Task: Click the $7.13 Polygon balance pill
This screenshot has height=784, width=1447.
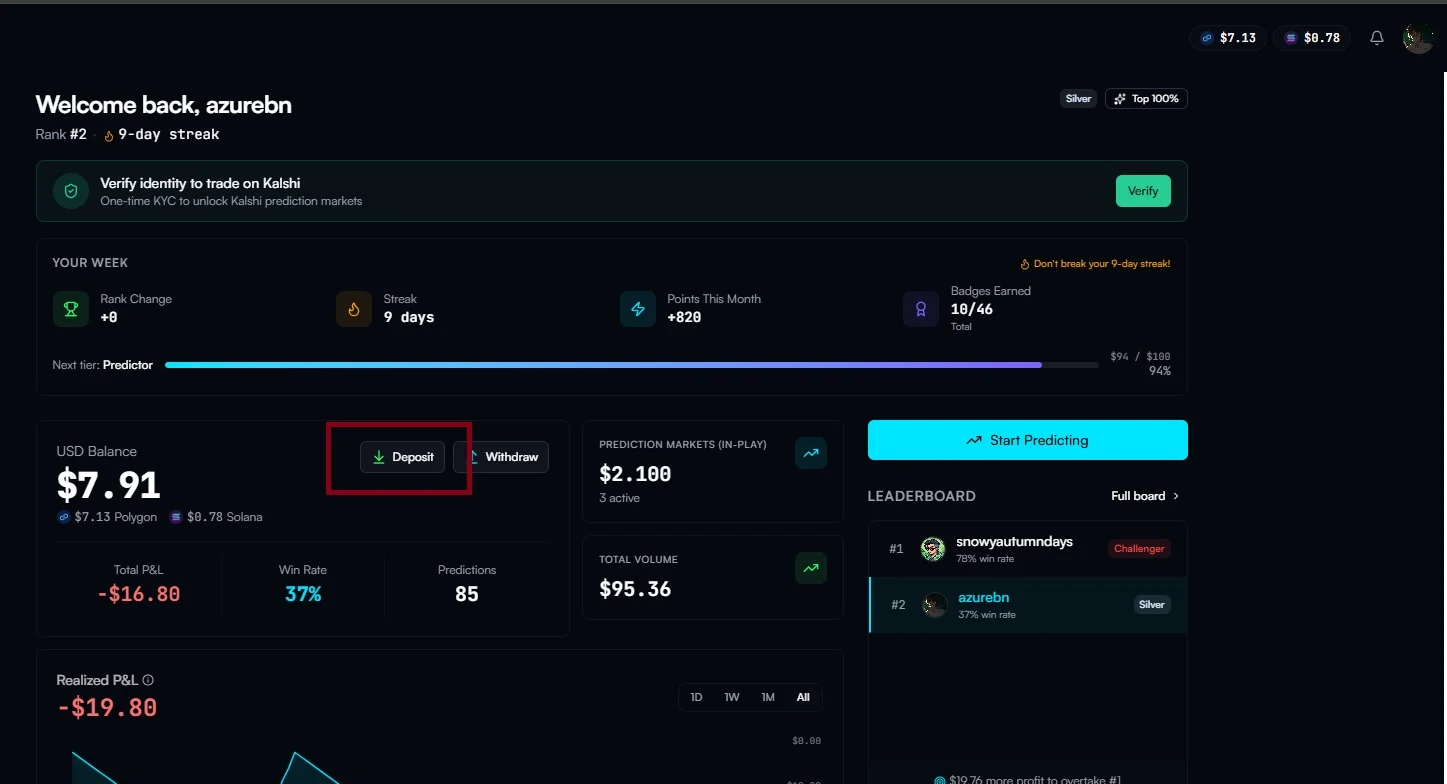Action: 1228,38
